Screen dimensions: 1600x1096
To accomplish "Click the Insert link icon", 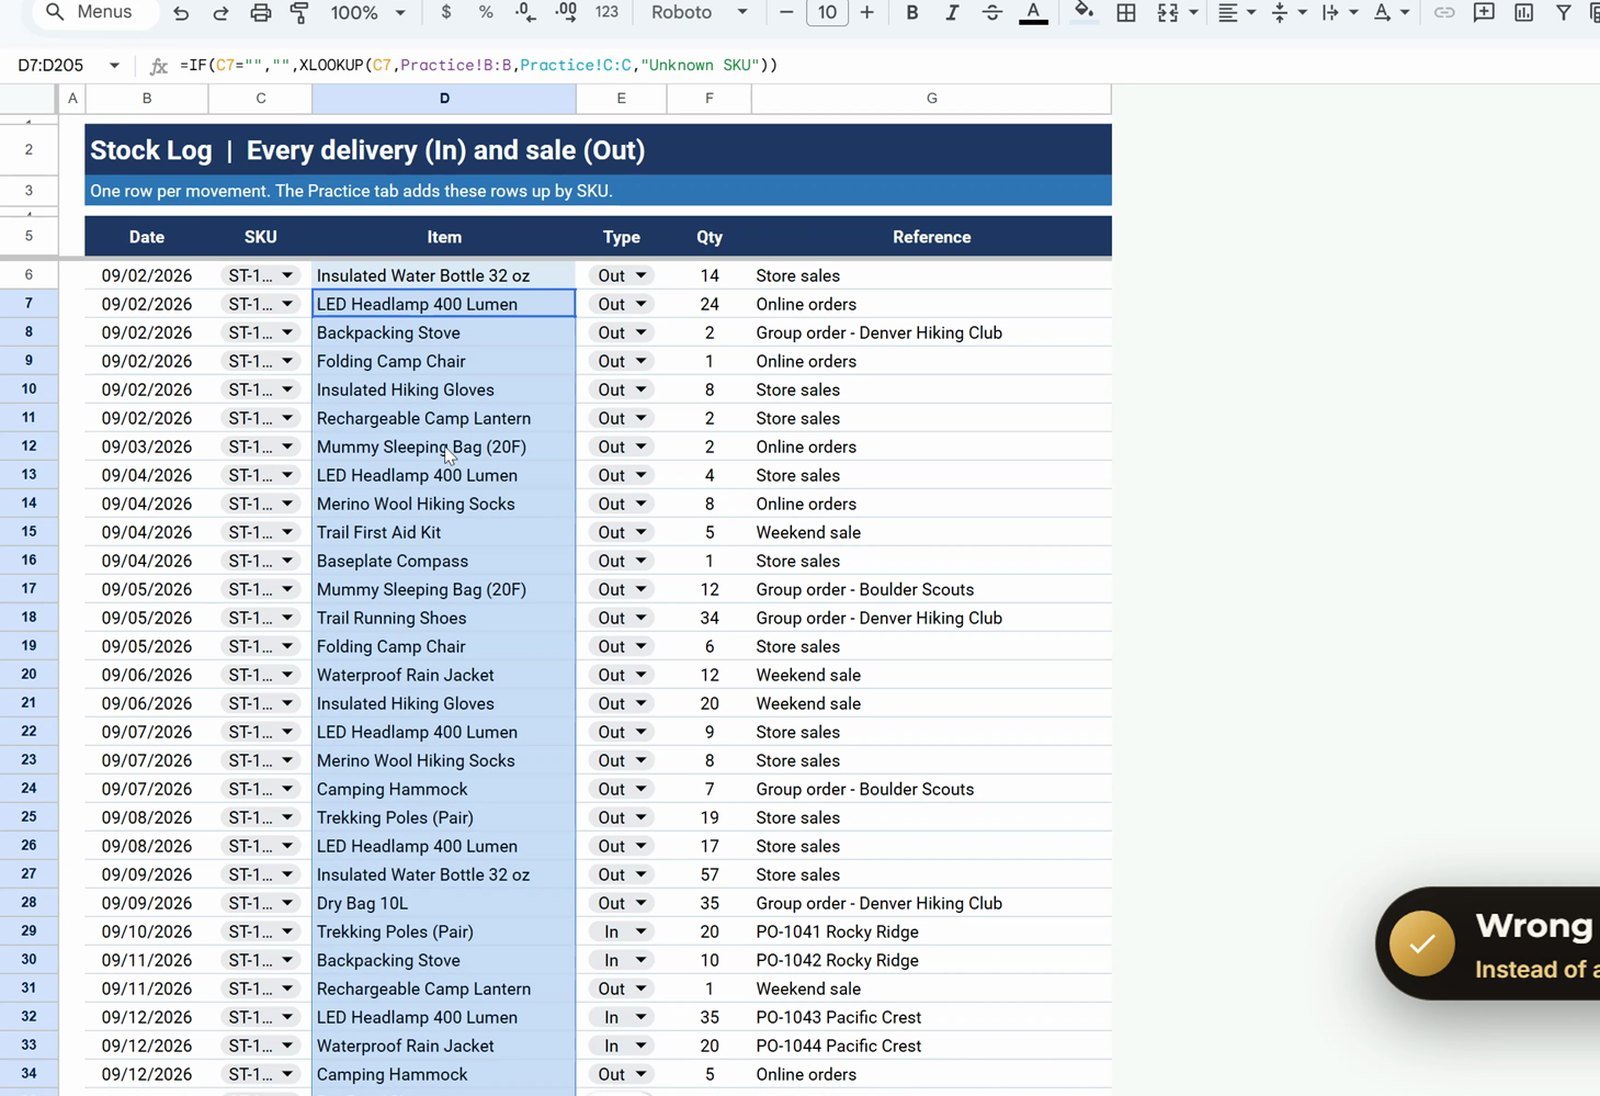I will (1444, 12).
